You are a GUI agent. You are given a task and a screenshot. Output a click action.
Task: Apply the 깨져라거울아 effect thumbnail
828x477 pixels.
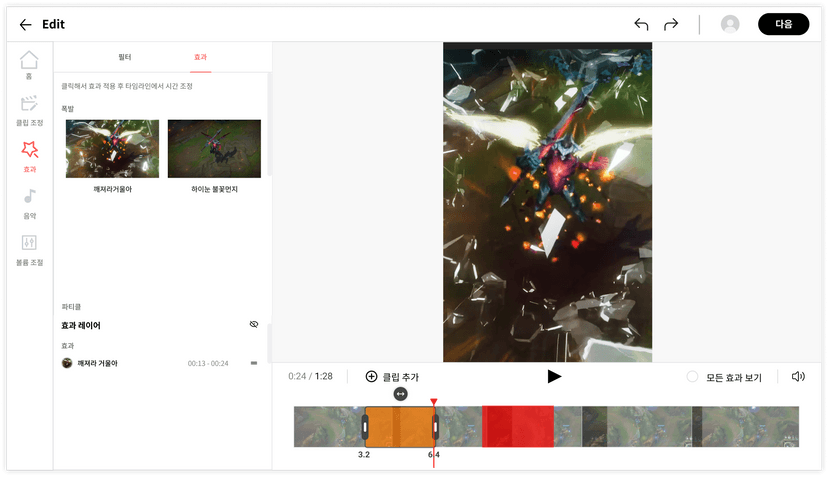(112, 148)
